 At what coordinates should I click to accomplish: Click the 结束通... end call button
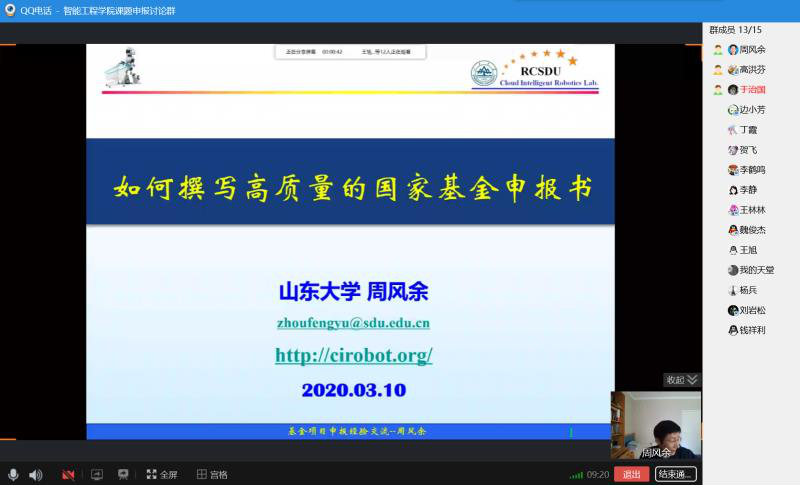676,474
